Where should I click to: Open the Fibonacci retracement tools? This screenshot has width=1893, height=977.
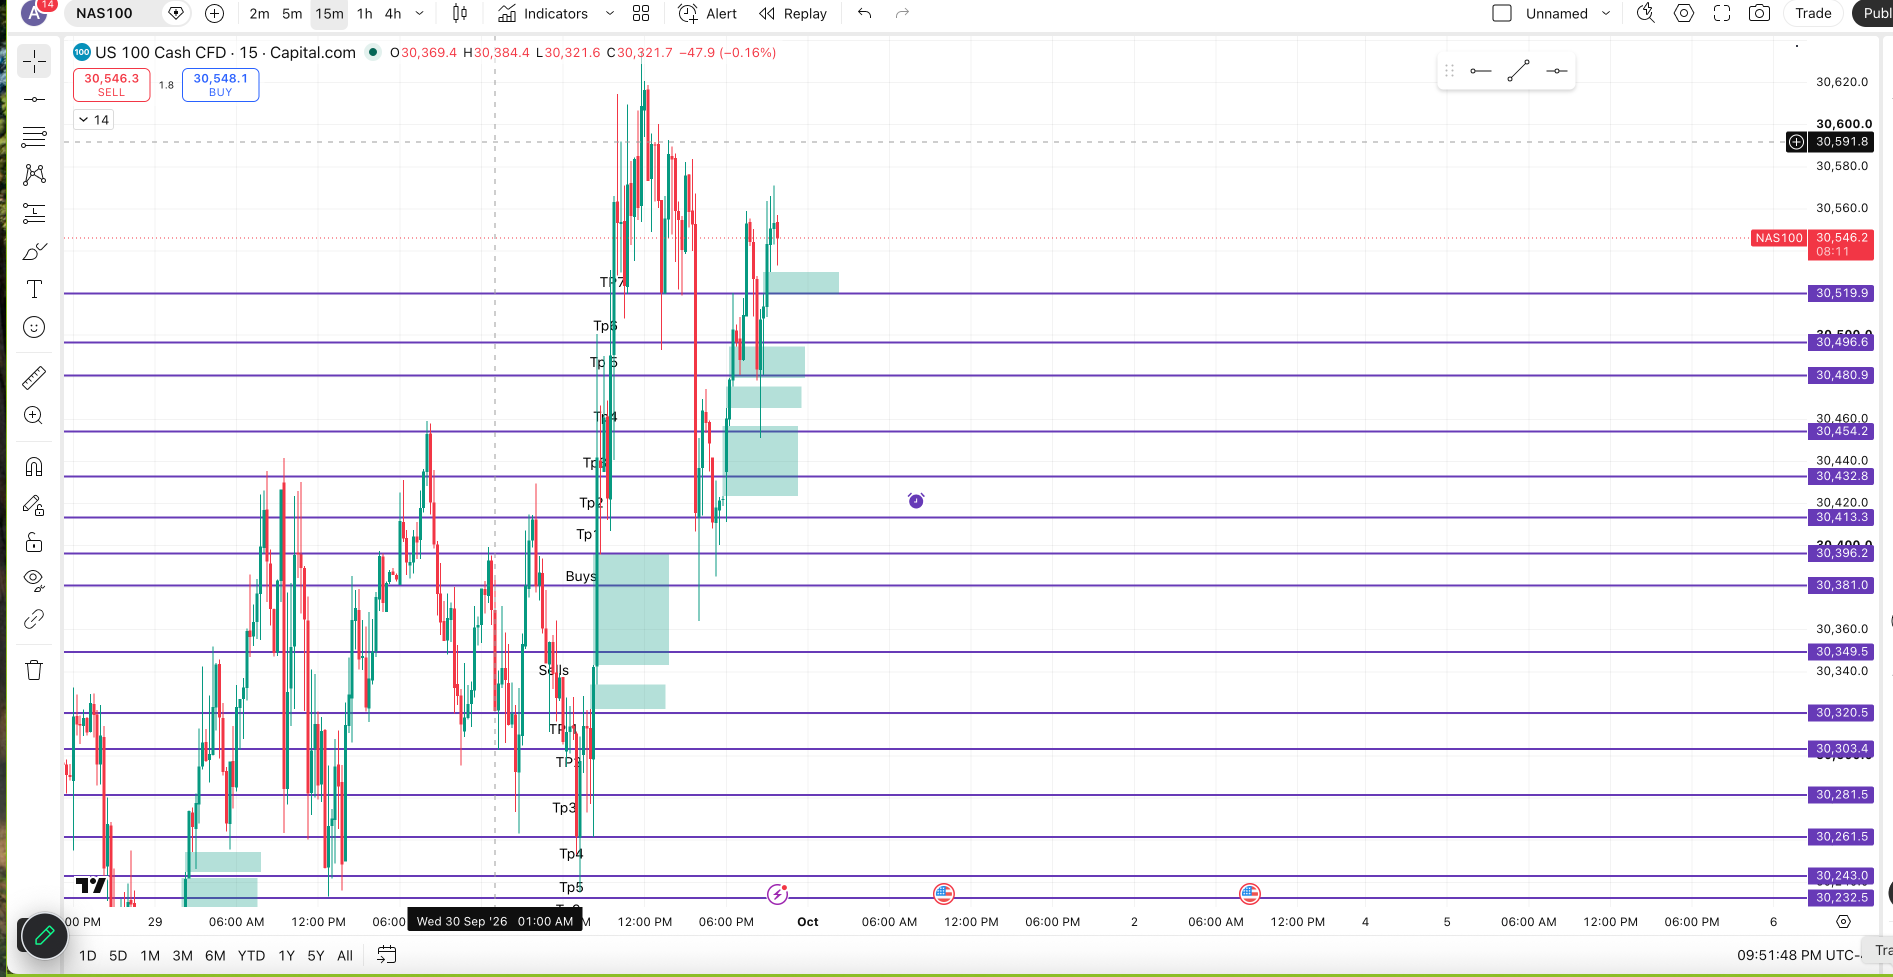[x=34, y=137]
